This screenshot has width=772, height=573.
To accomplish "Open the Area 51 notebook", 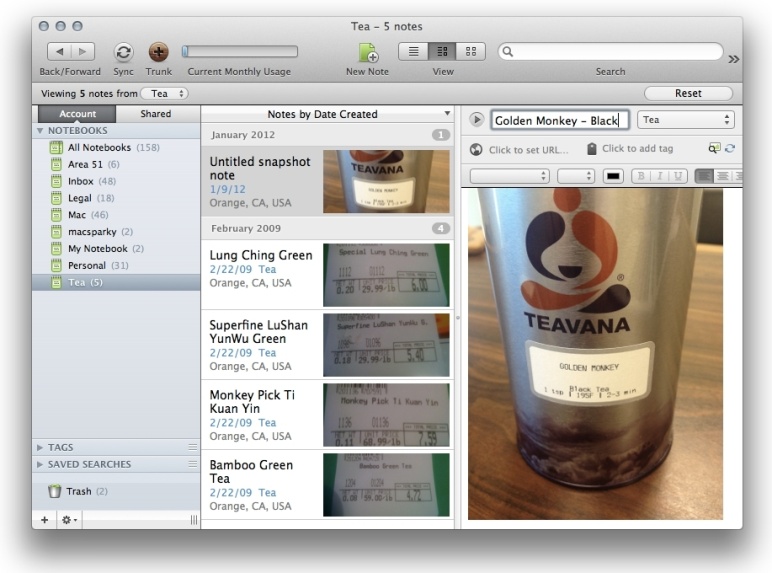I will tap(116, 164).
